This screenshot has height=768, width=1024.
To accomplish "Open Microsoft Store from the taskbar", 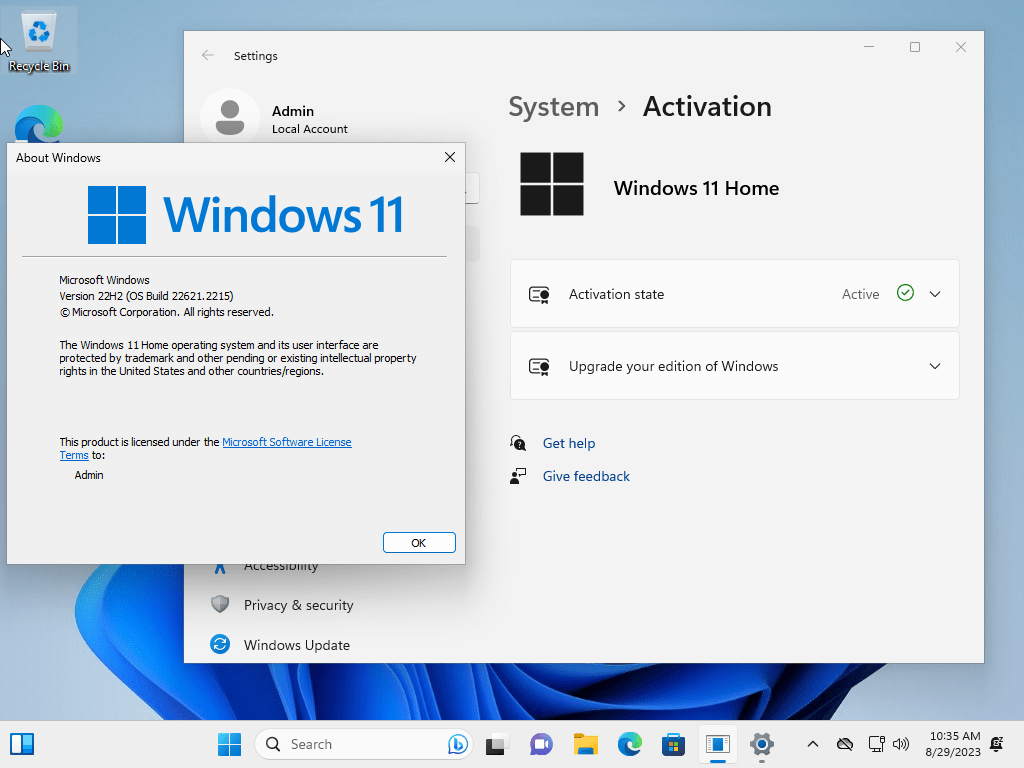I will [x=673, y=744].
